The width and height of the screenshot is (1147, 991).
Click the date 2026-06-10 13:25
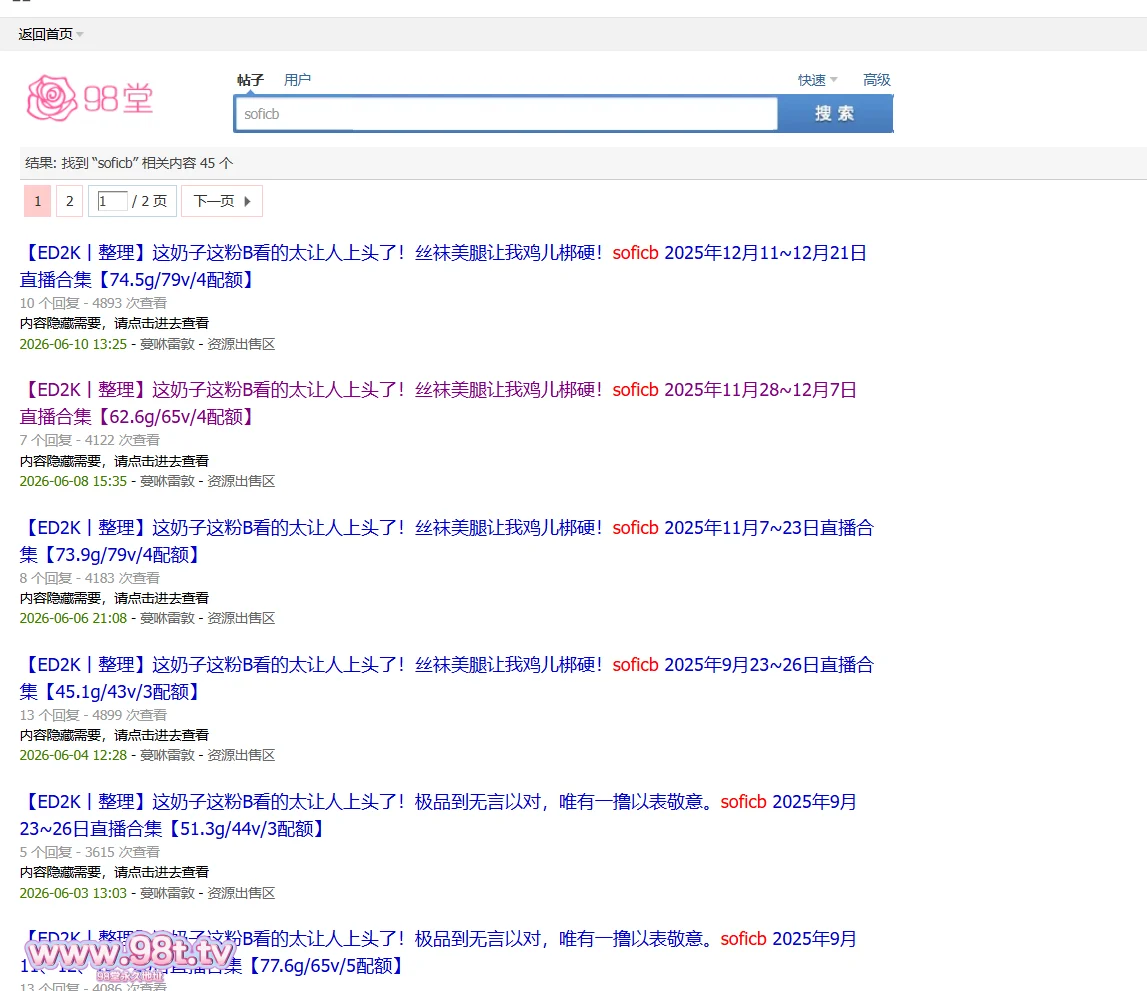coord(73,344)
